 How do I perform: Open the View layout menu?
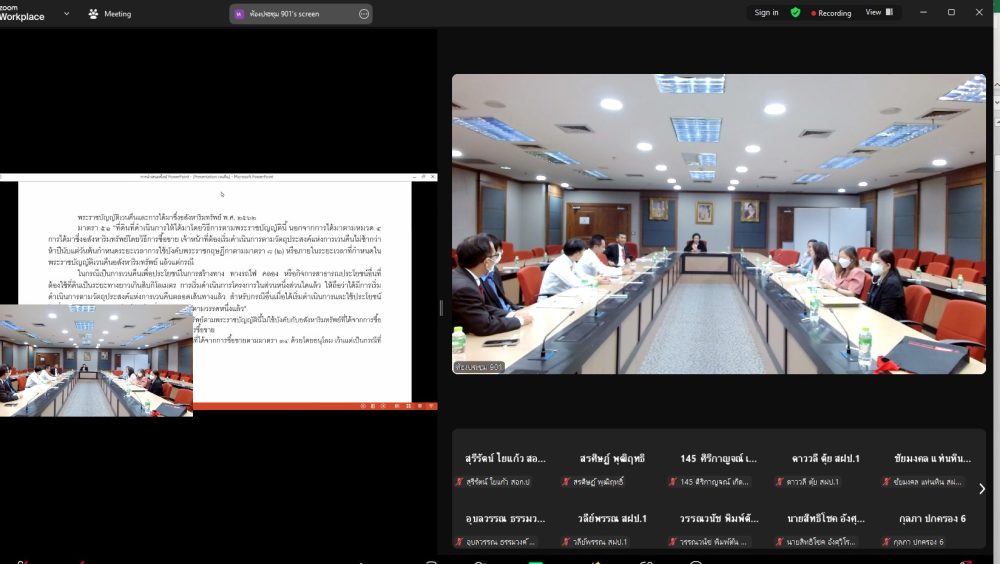click(878, 13)
